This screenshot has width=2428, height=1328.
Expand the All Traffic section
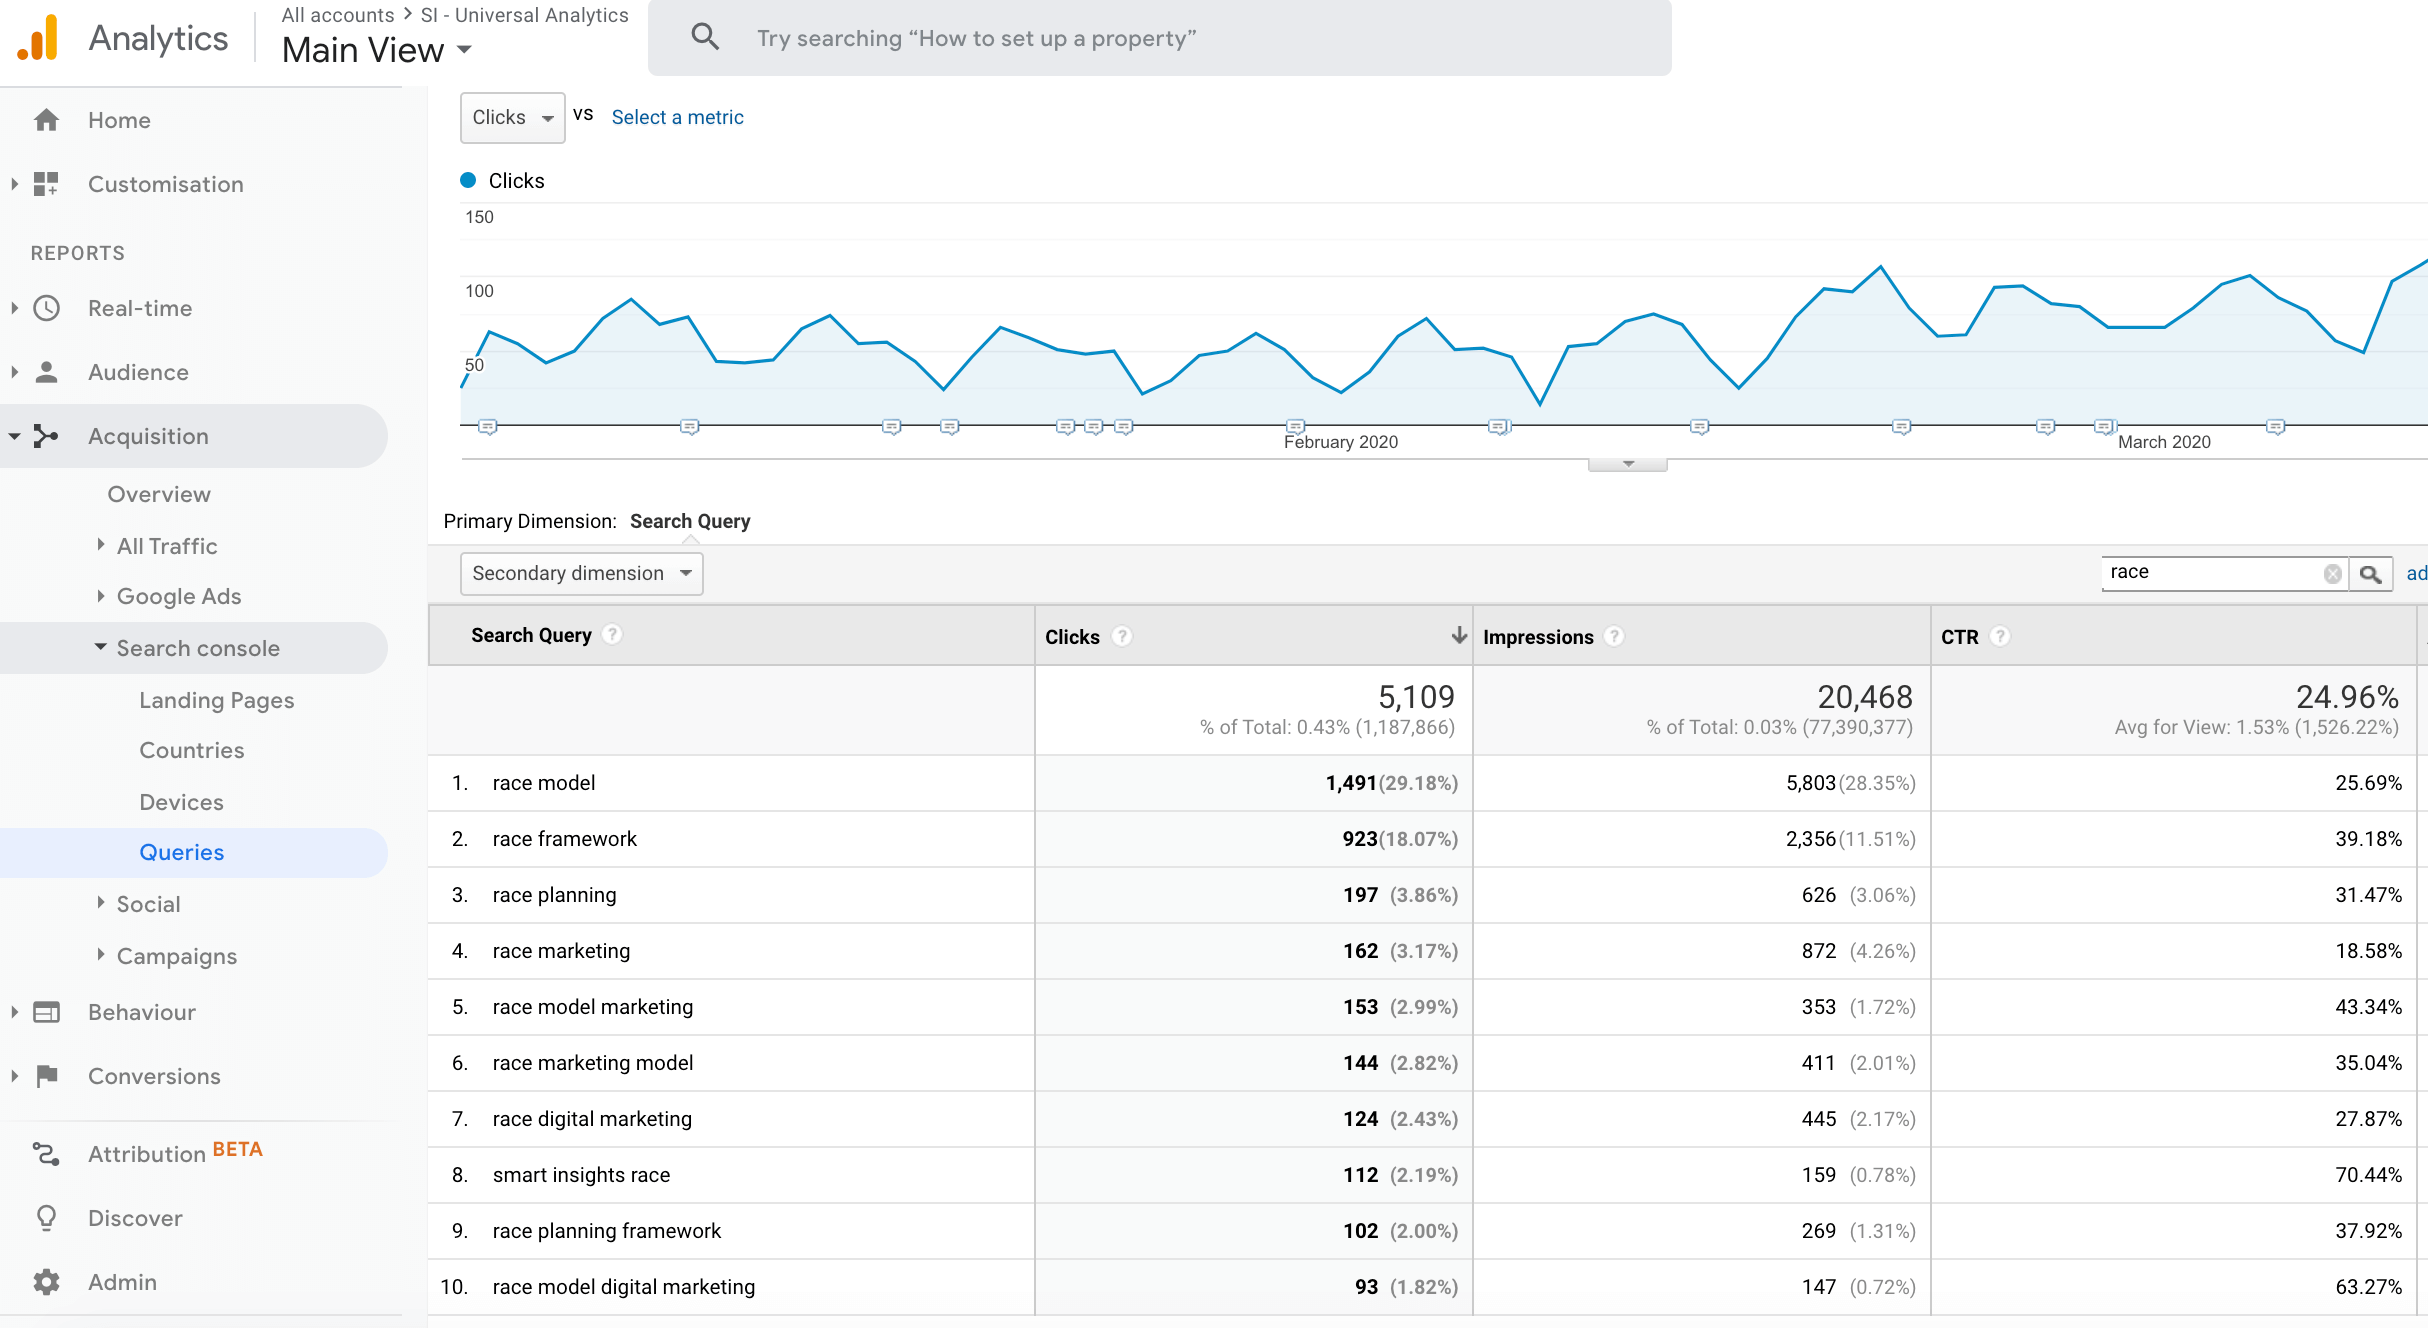tap(101, 545)
